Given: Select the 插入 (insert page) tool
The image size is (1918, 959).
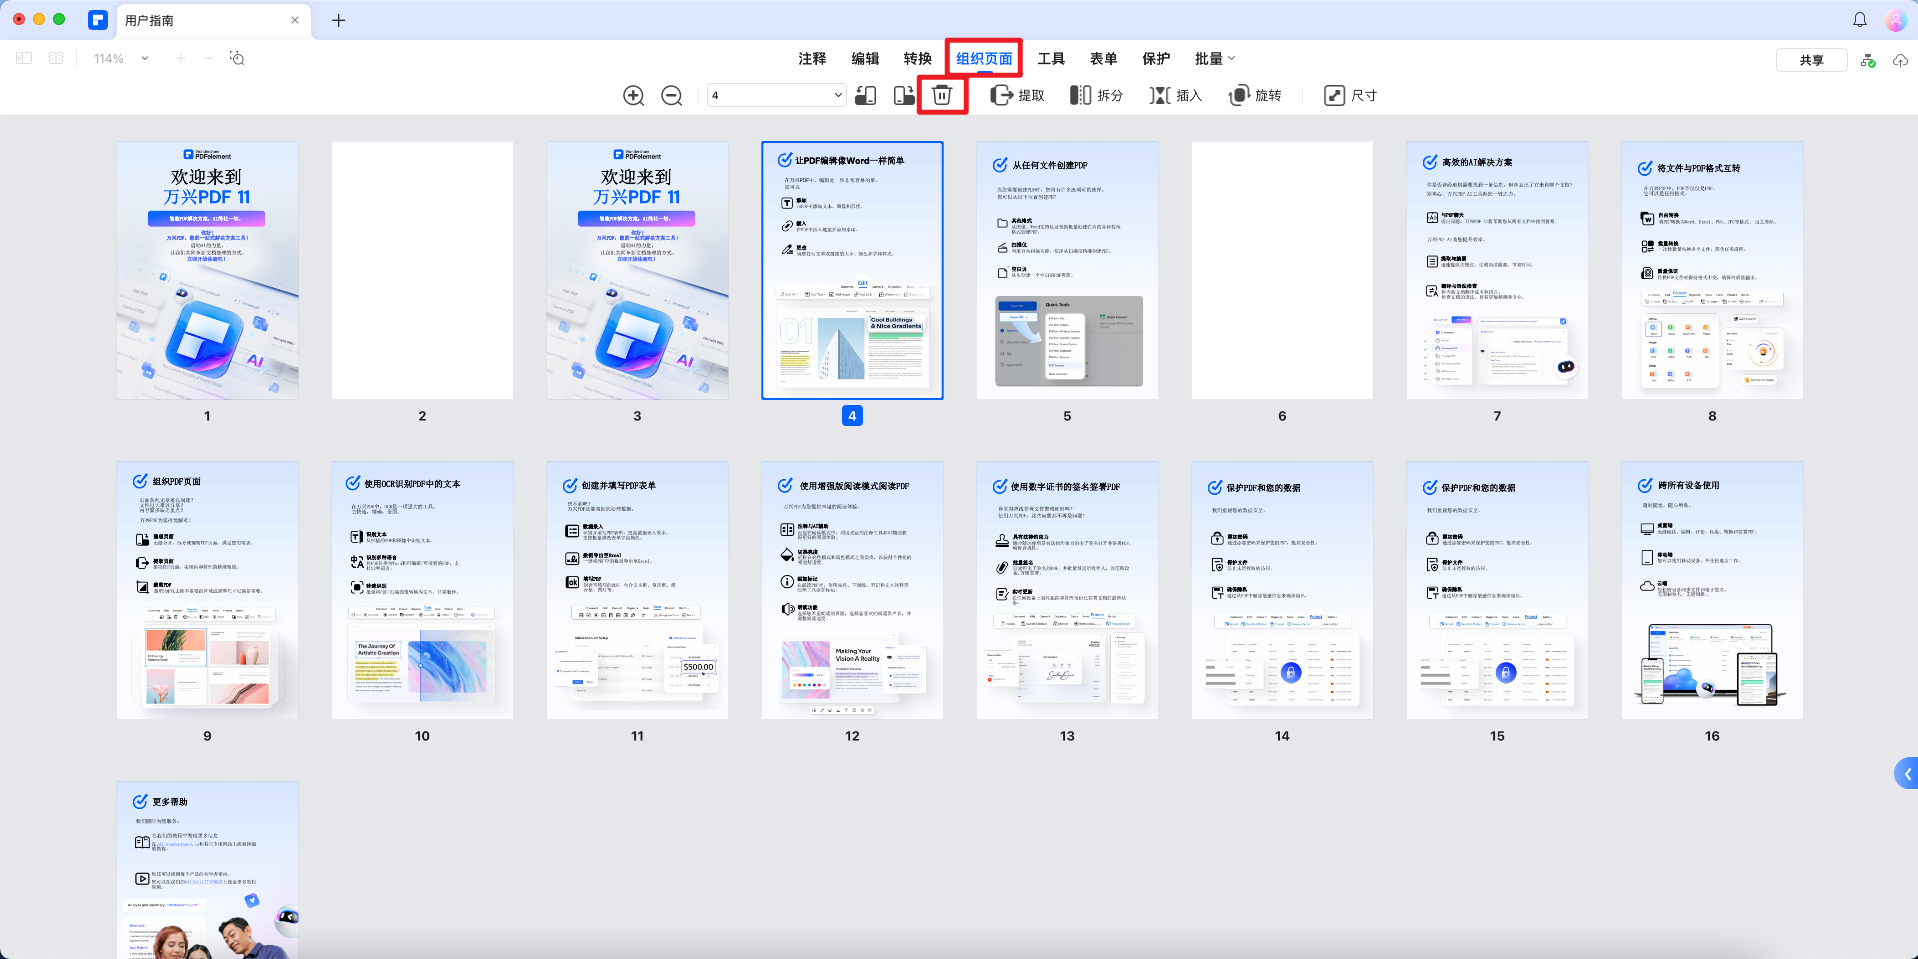Looking at the screenshot, I should pyautogui.click(x=1175, y=95).
